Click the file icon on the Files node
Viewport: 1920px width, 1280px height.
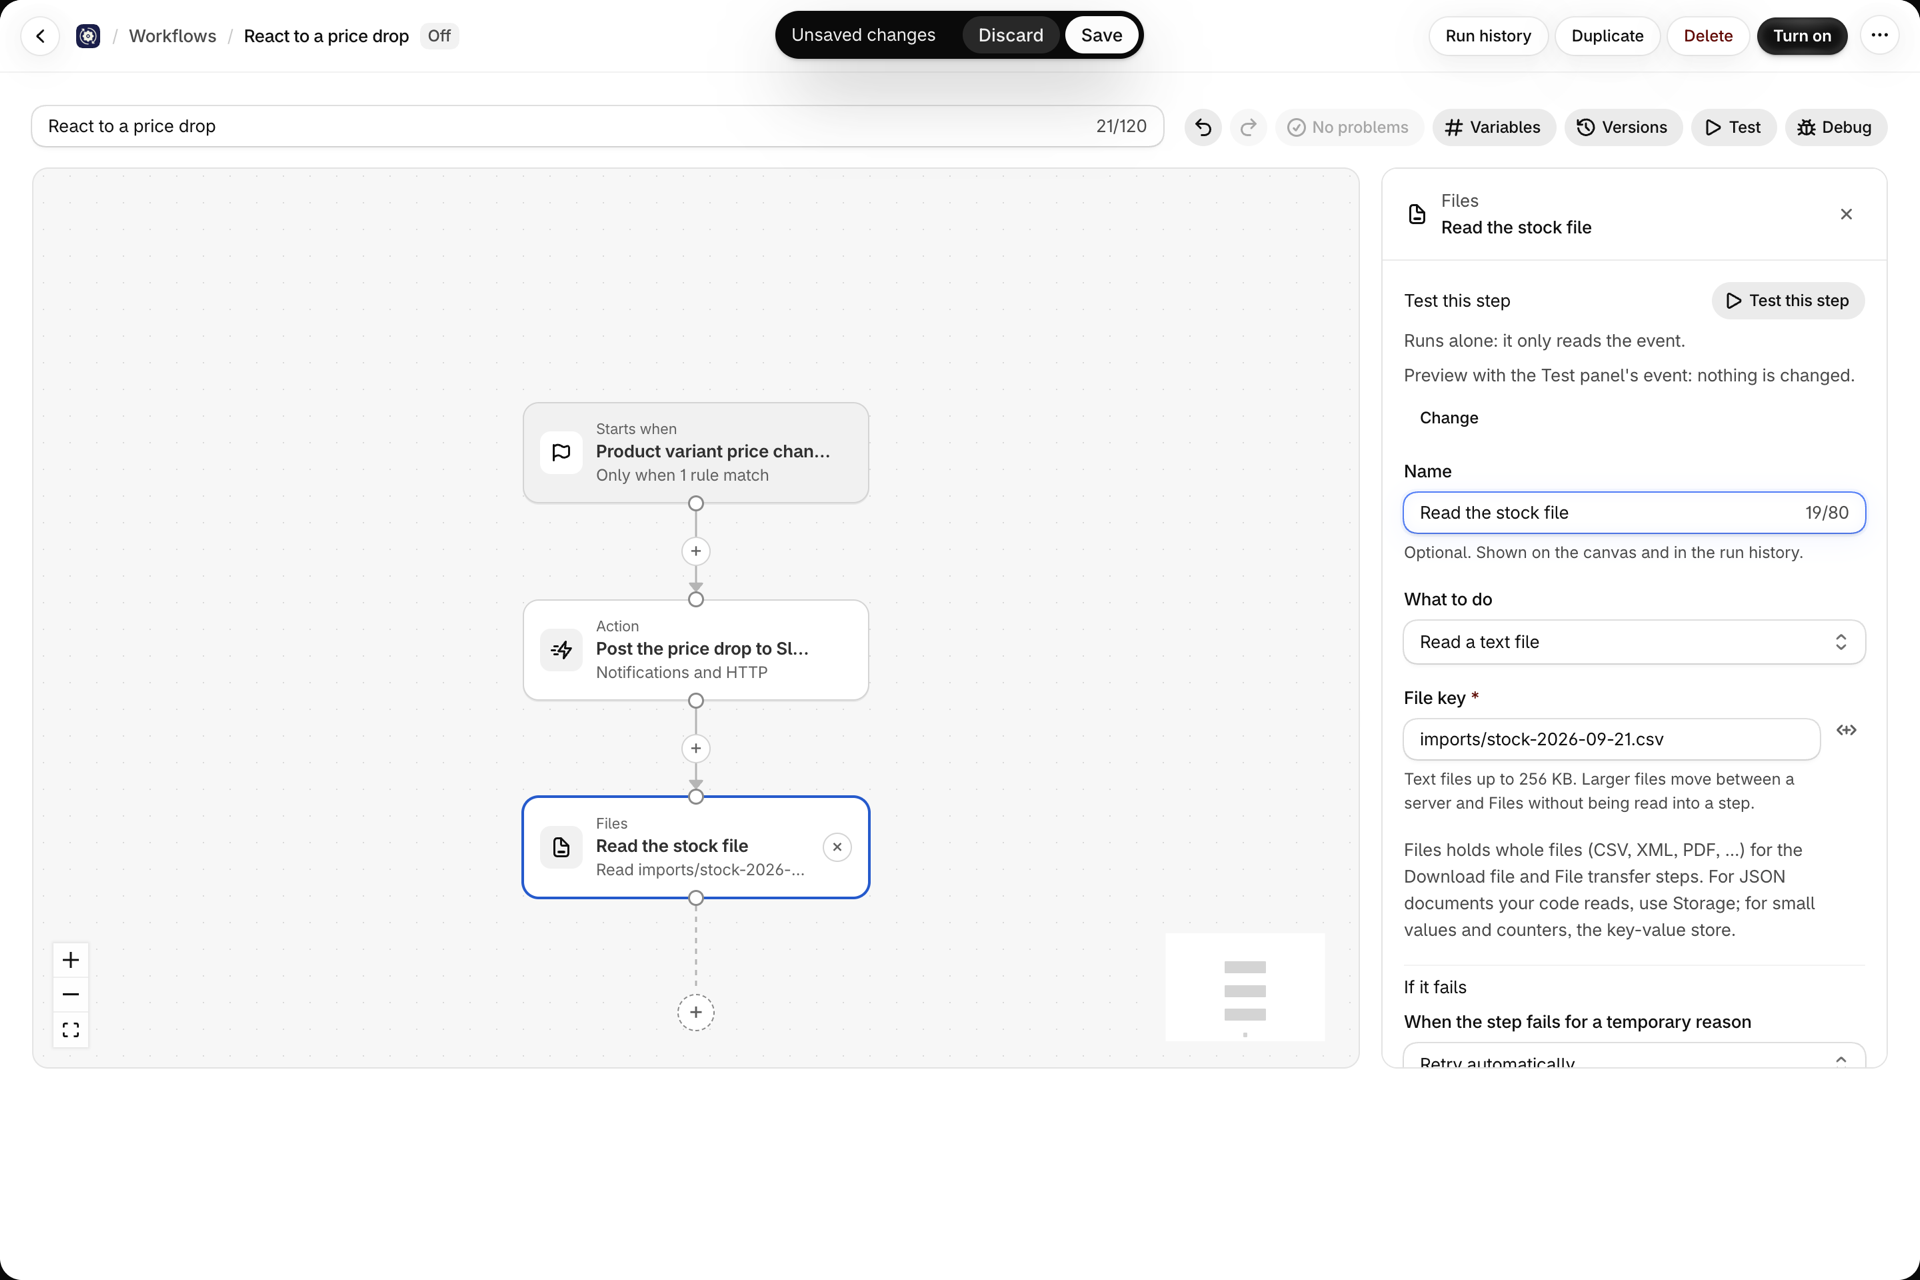click(561, 847)
